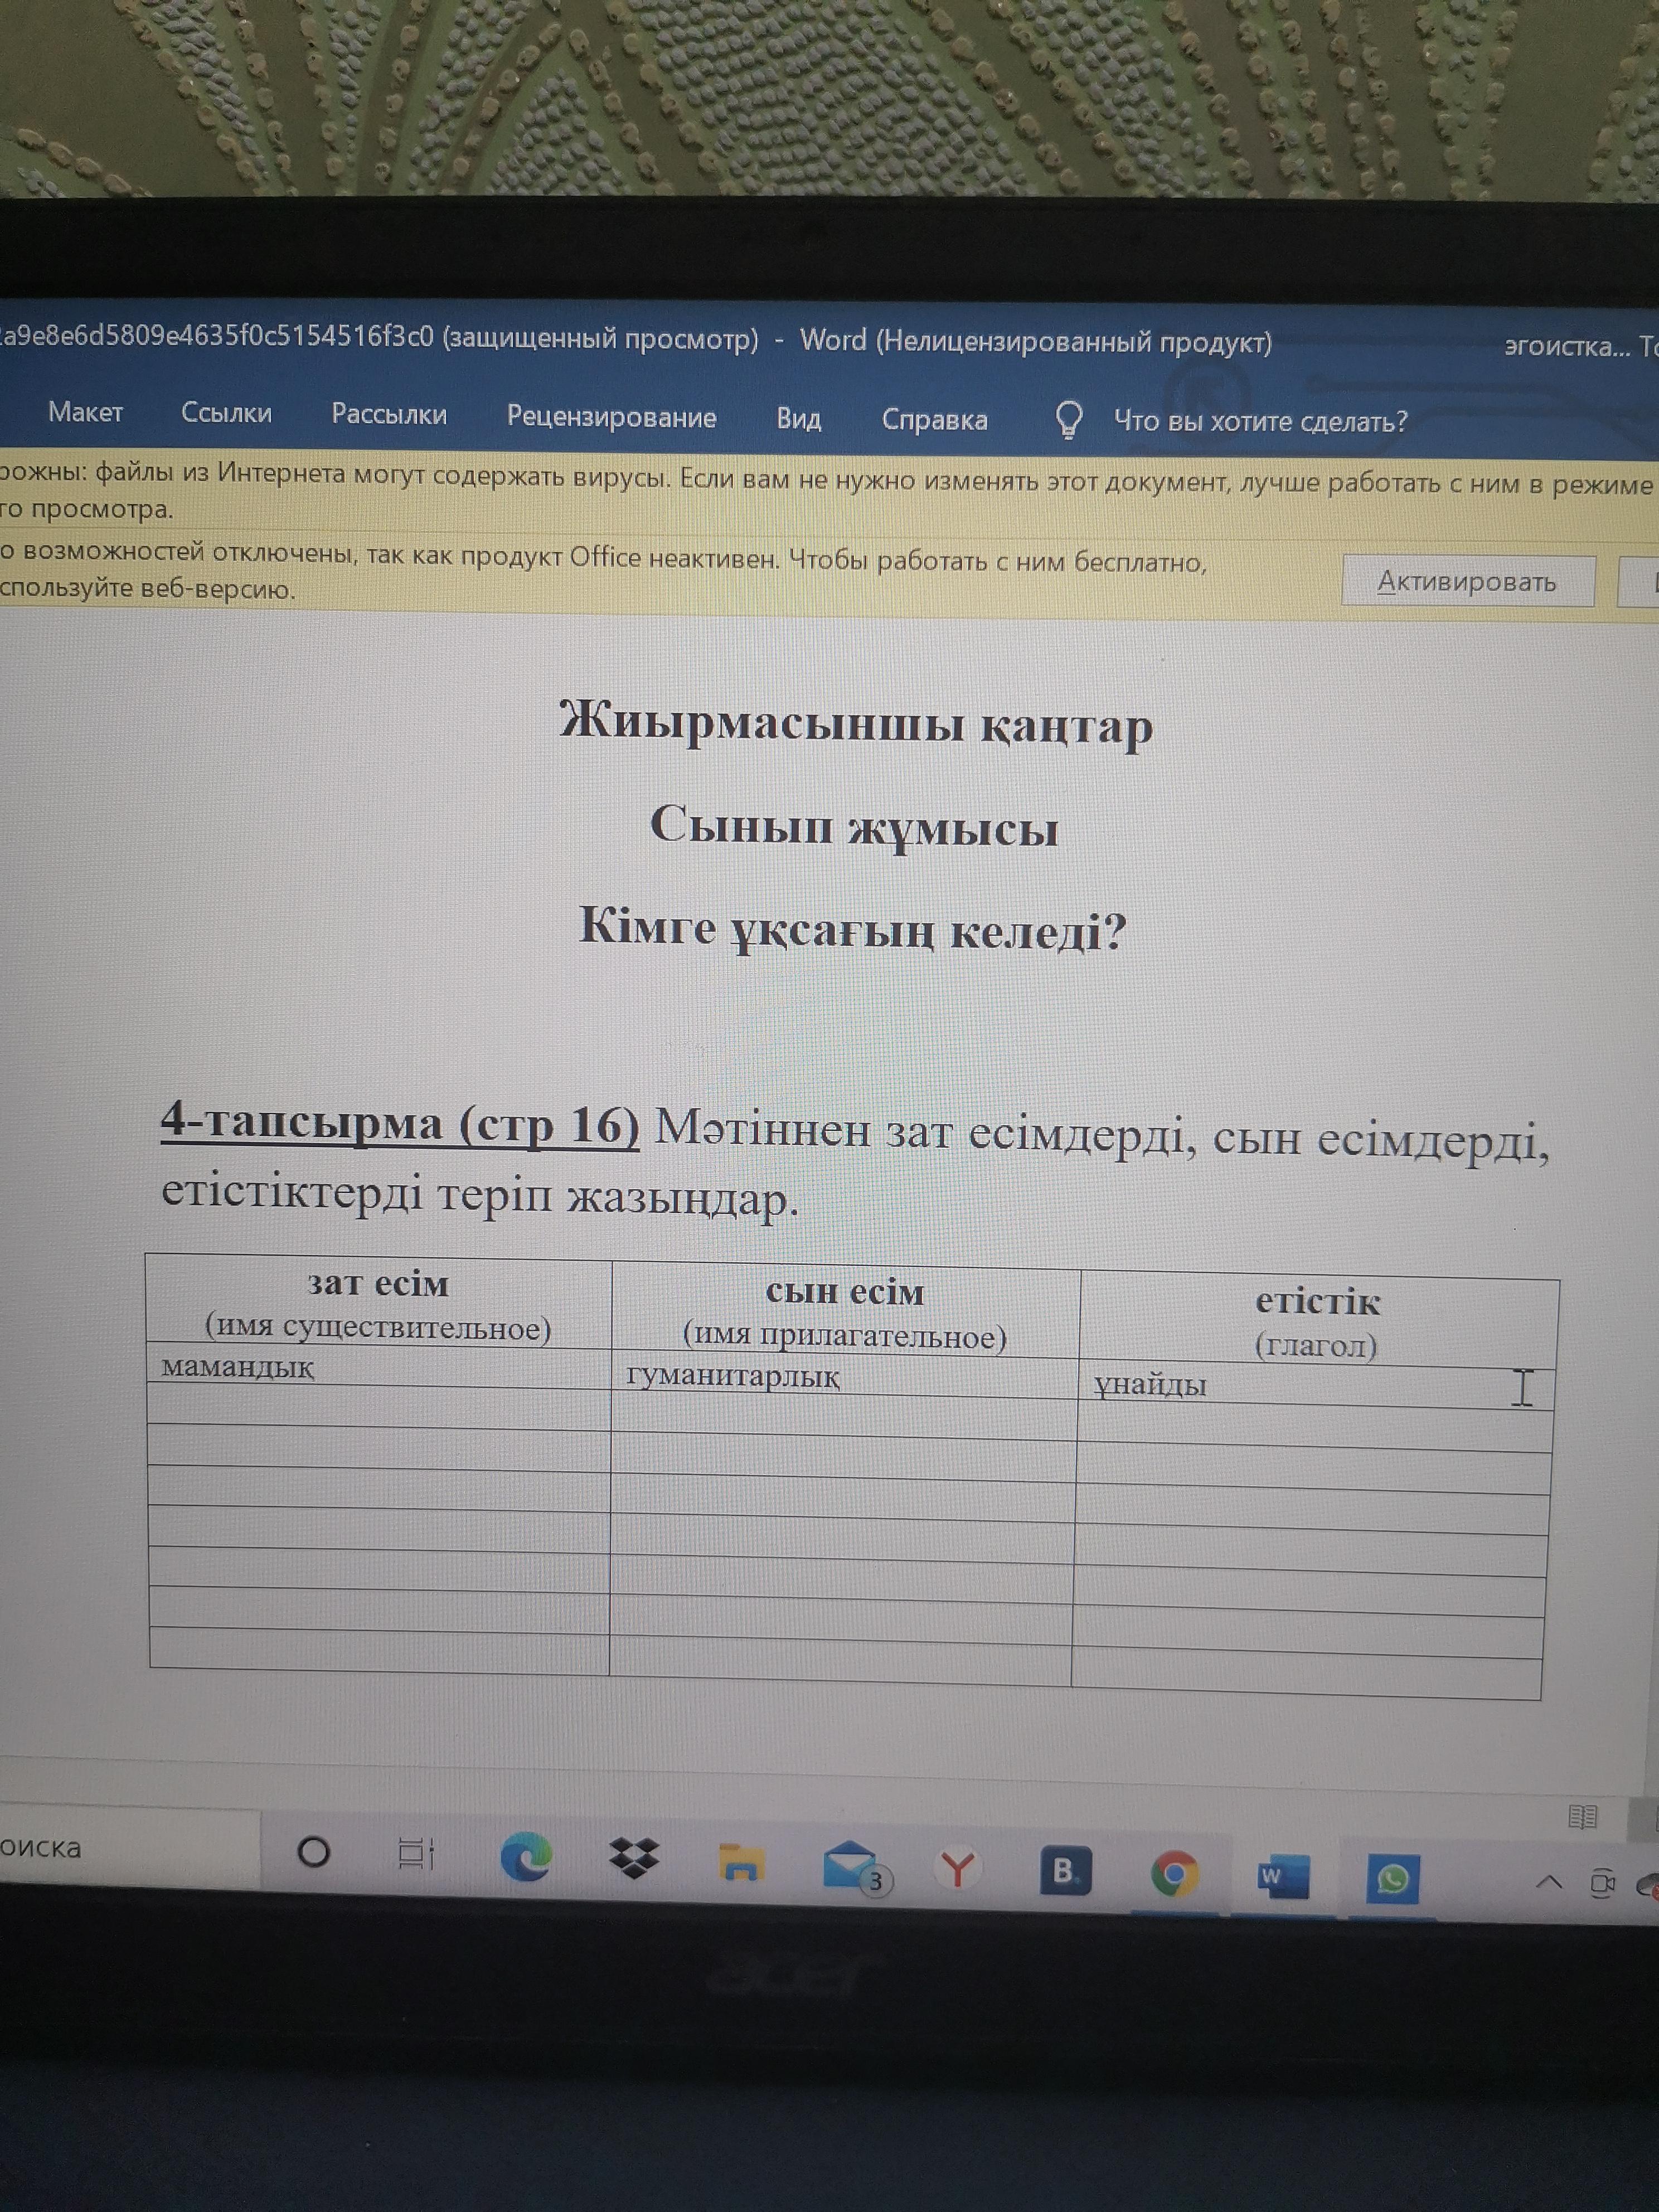Launch Microsoft Edge from taskbar
This screenshot has height=2212, width=1659.
[x=526, y=1858]
